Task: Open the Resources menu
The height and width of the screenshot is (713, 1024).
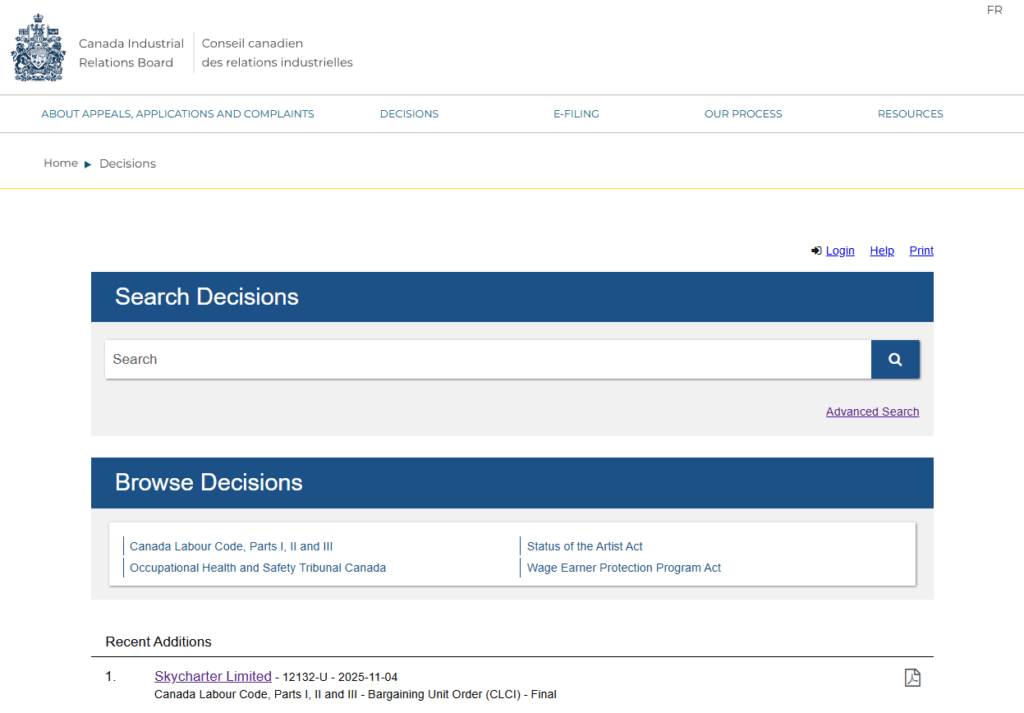Action: 910,114
